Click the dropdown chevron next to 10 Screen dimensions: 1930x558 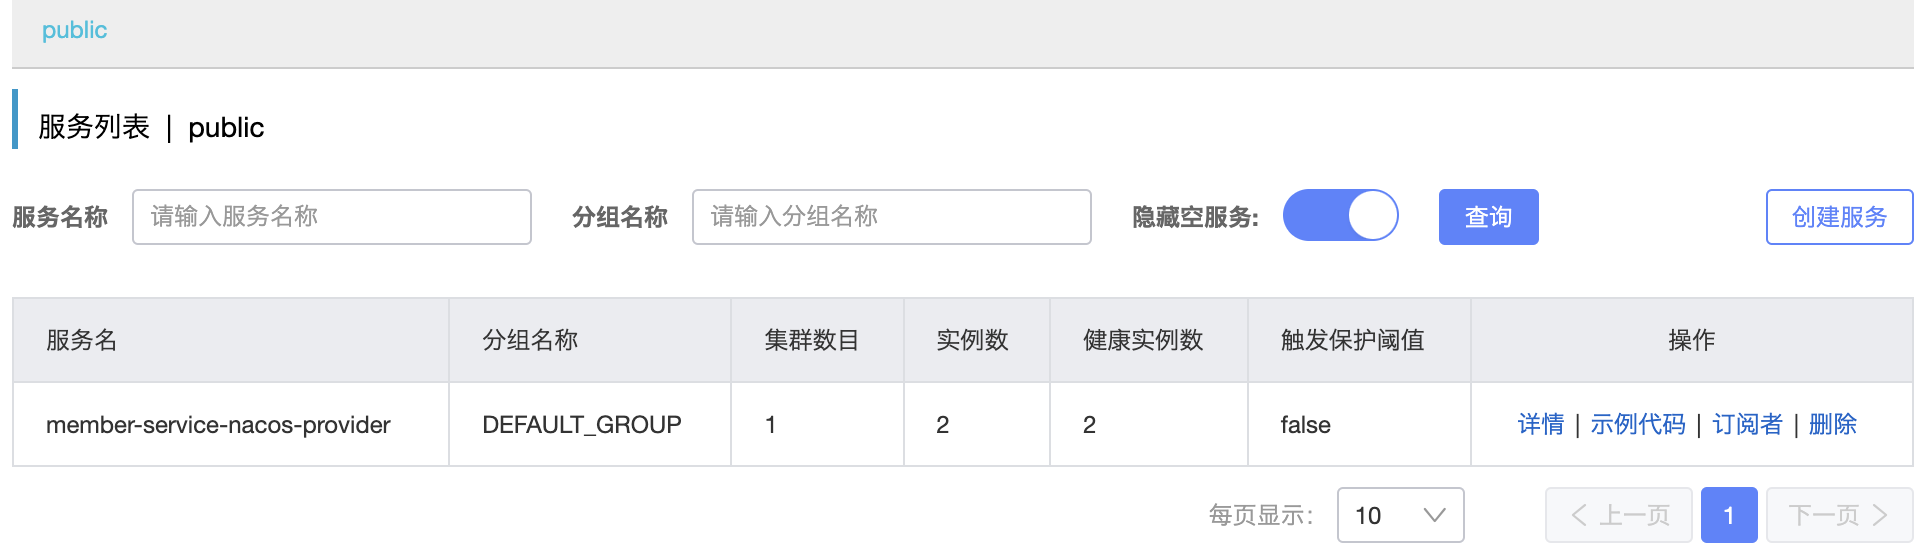coord(1434,515)
